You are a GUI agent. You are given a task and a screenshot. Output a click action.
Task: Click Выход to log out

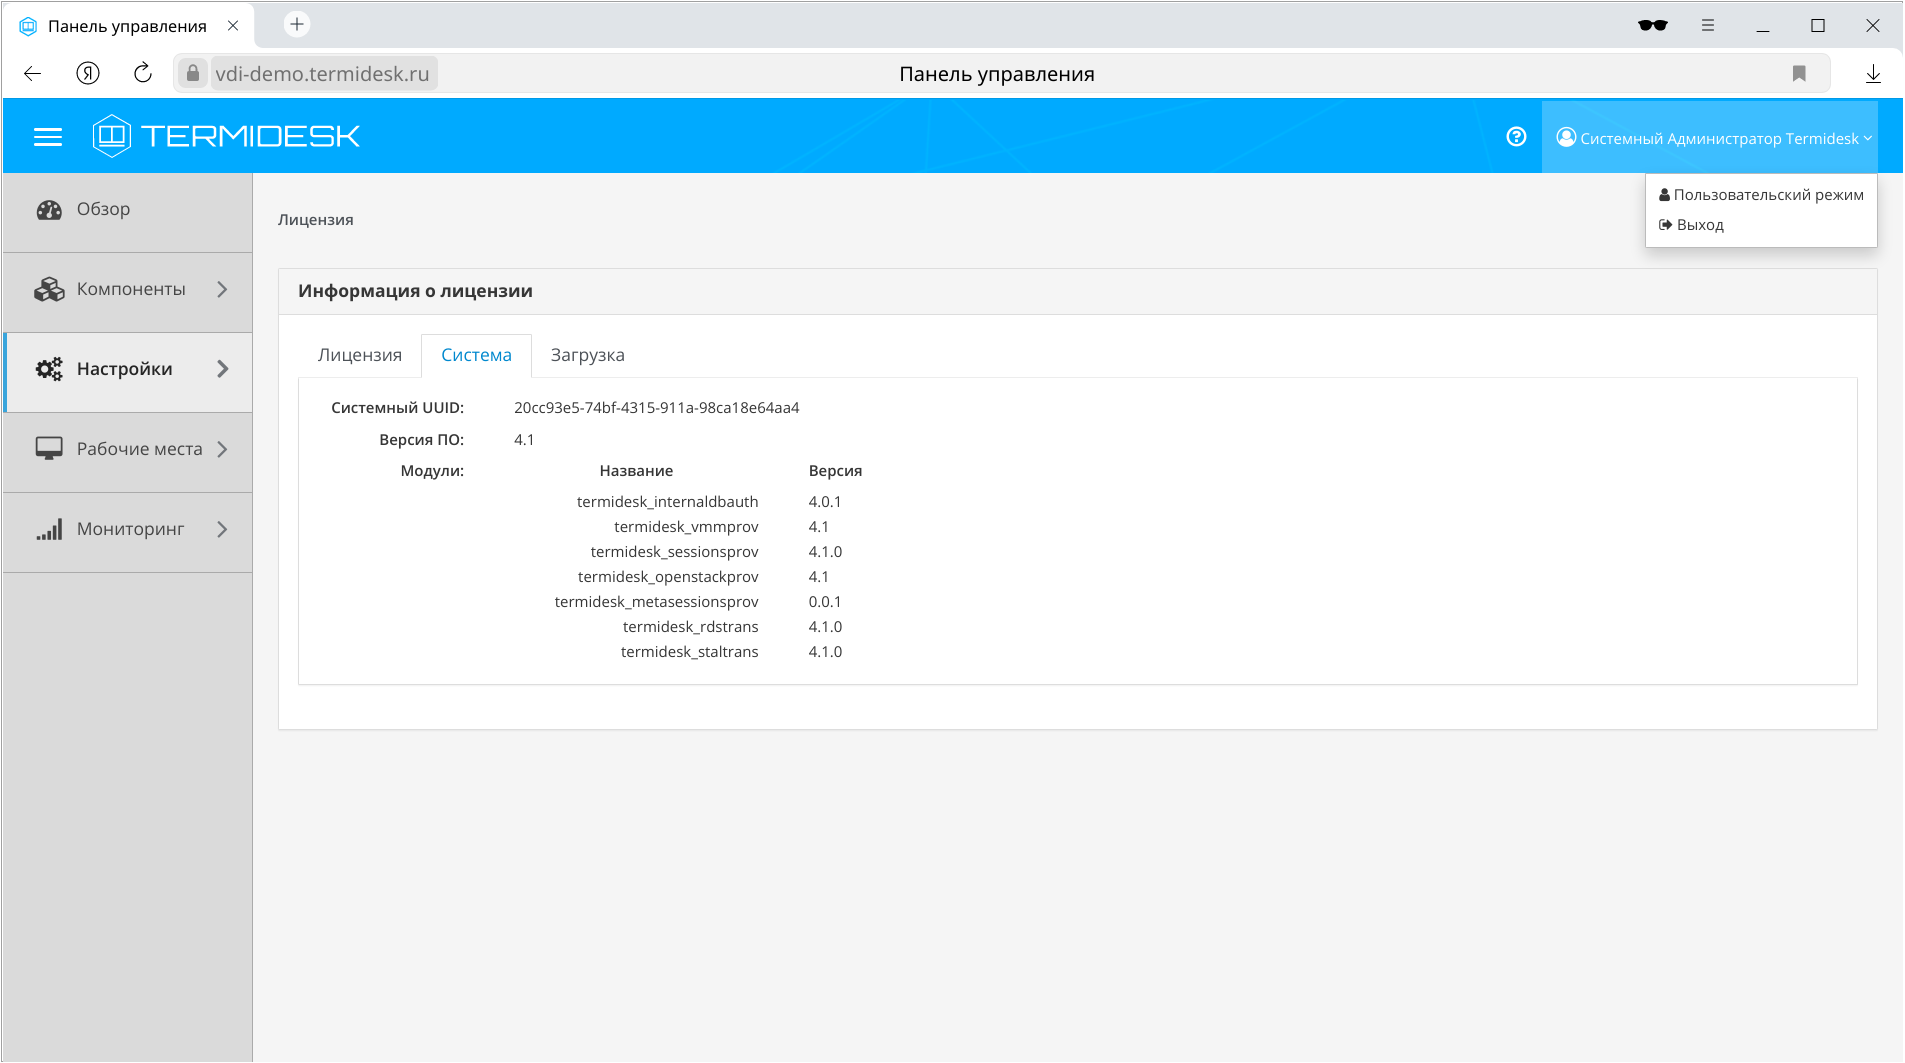click(1699, 225)
